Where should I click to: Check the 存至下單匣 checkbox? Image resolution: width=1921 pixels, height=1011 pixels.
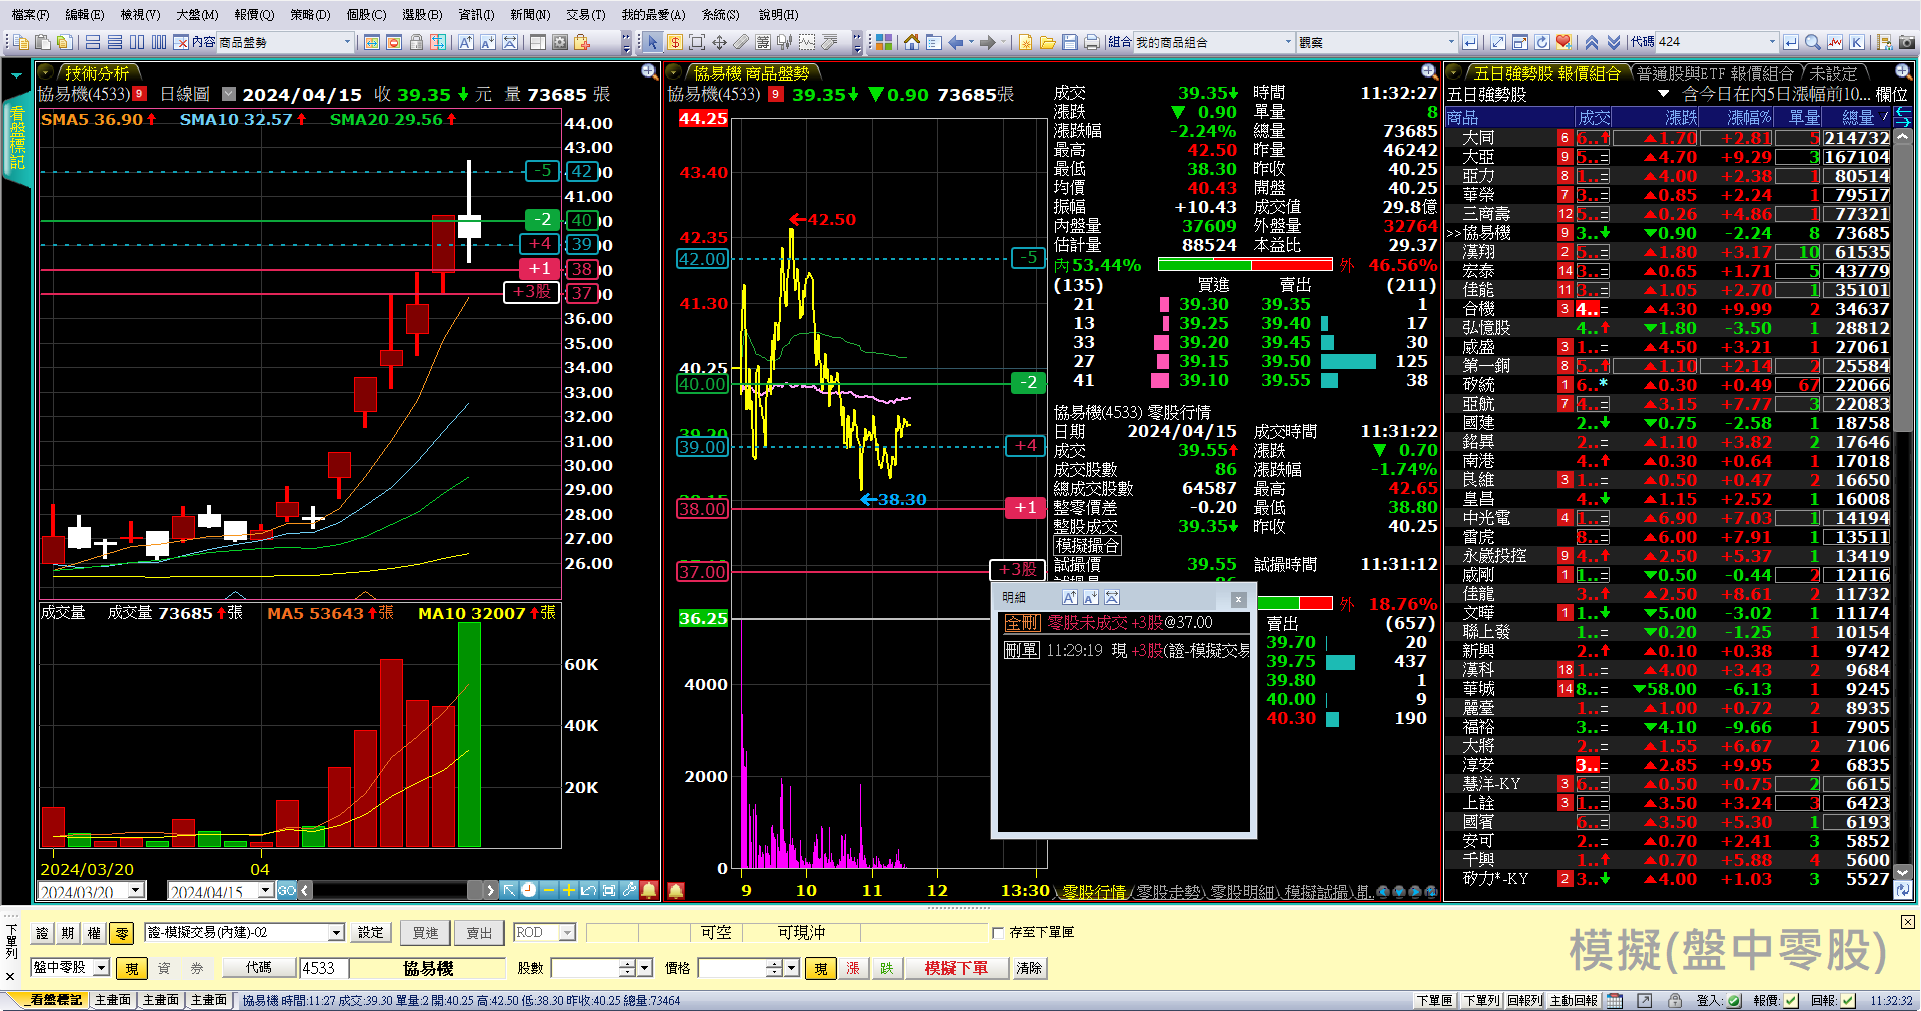pyautogui.click(x=997, y=933)
